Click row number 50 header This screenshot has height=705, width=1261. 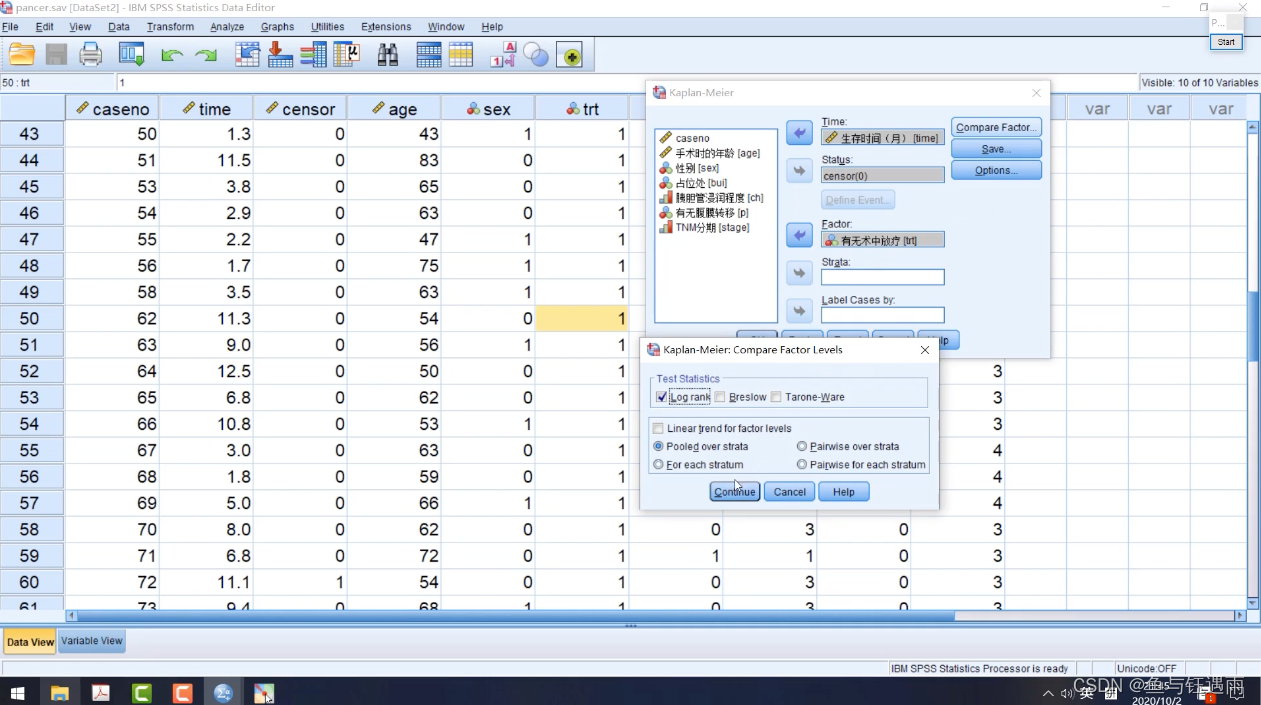point(32,319)
